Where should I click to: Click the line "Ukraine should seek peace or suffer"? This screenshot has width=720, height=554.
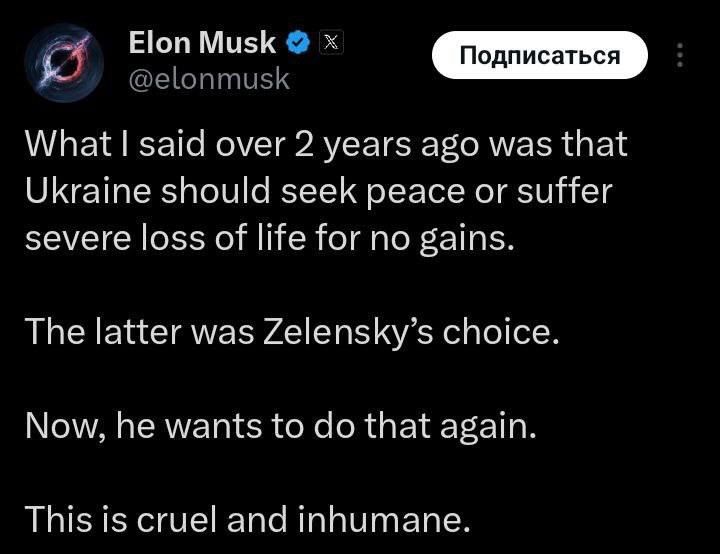coord(319,192)
